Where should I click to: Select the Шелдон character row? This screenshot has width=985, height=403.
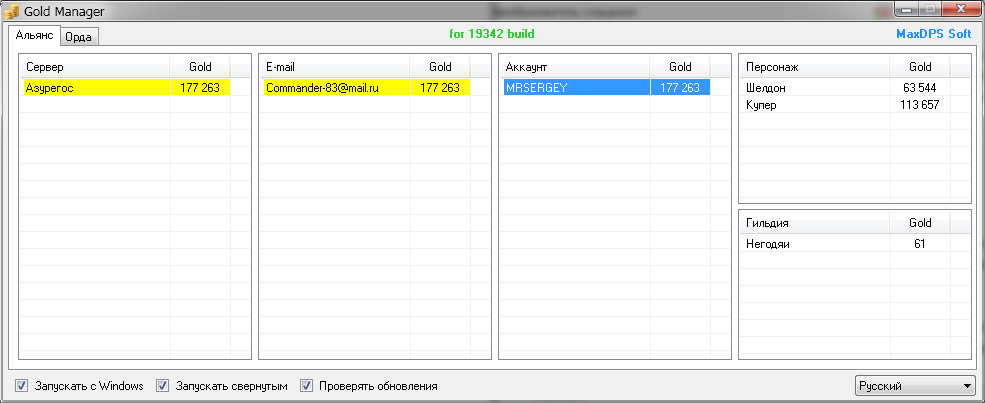(x=814, y=88)
